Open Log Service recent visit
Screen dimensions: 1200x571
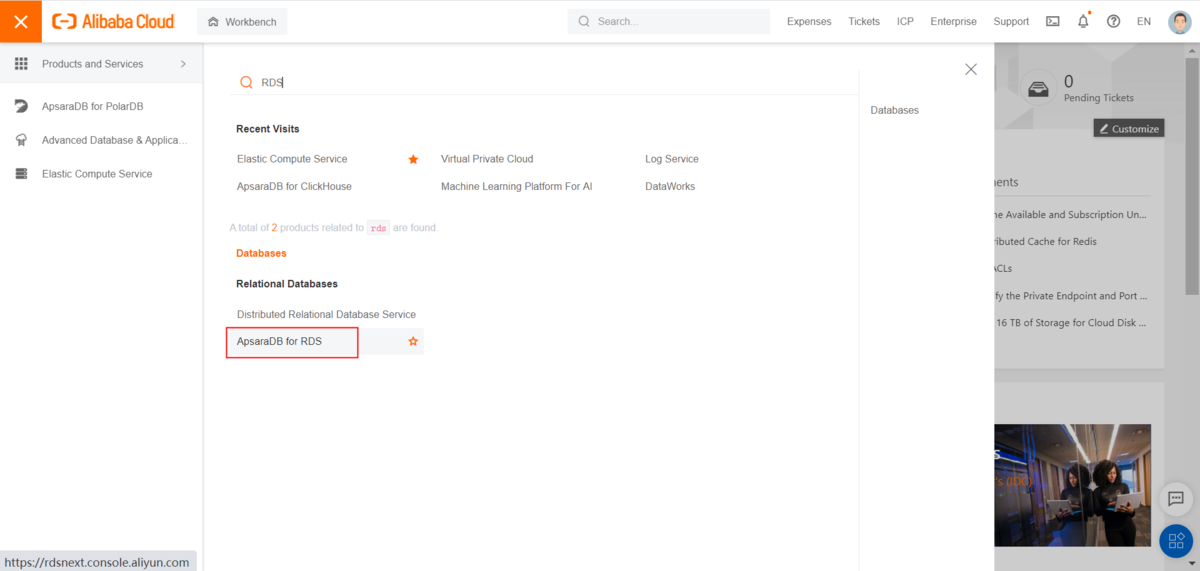[672, 159]
